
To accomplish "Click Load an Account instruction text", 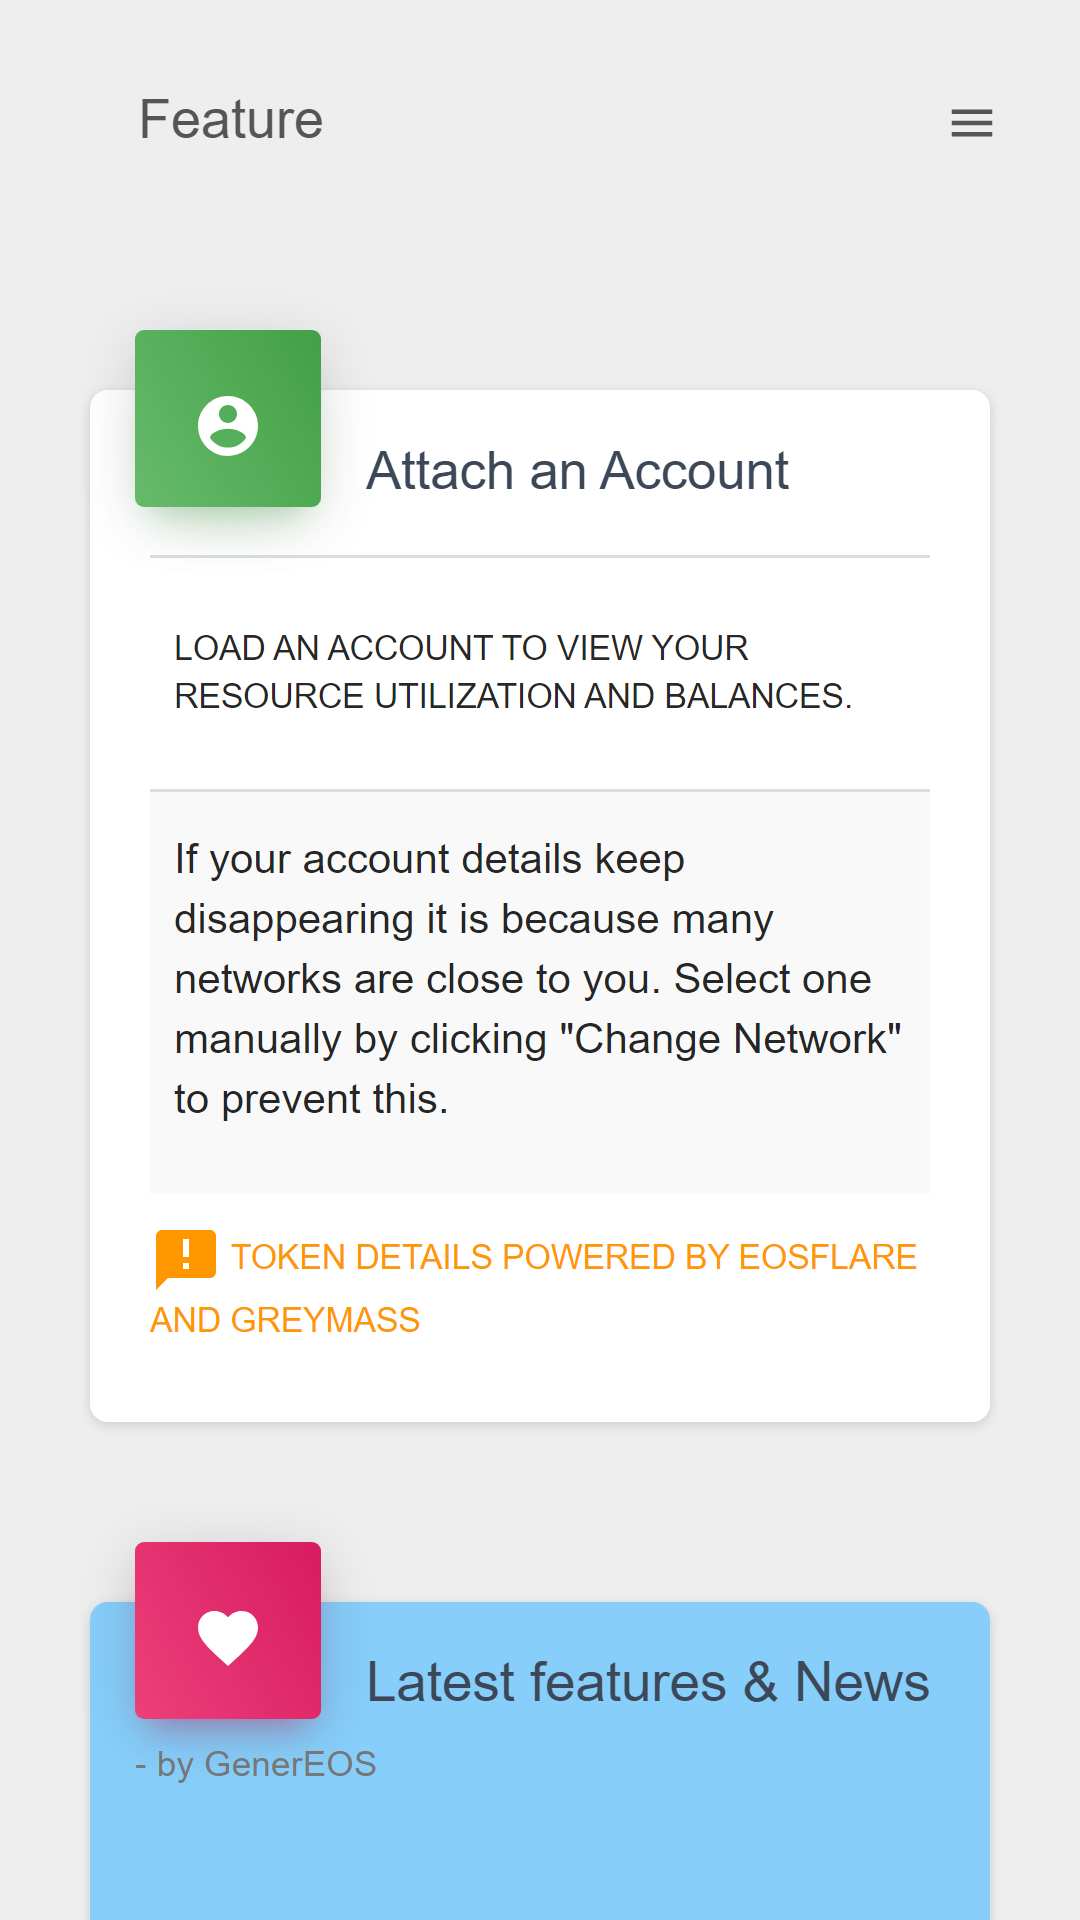I will point(513,672).
